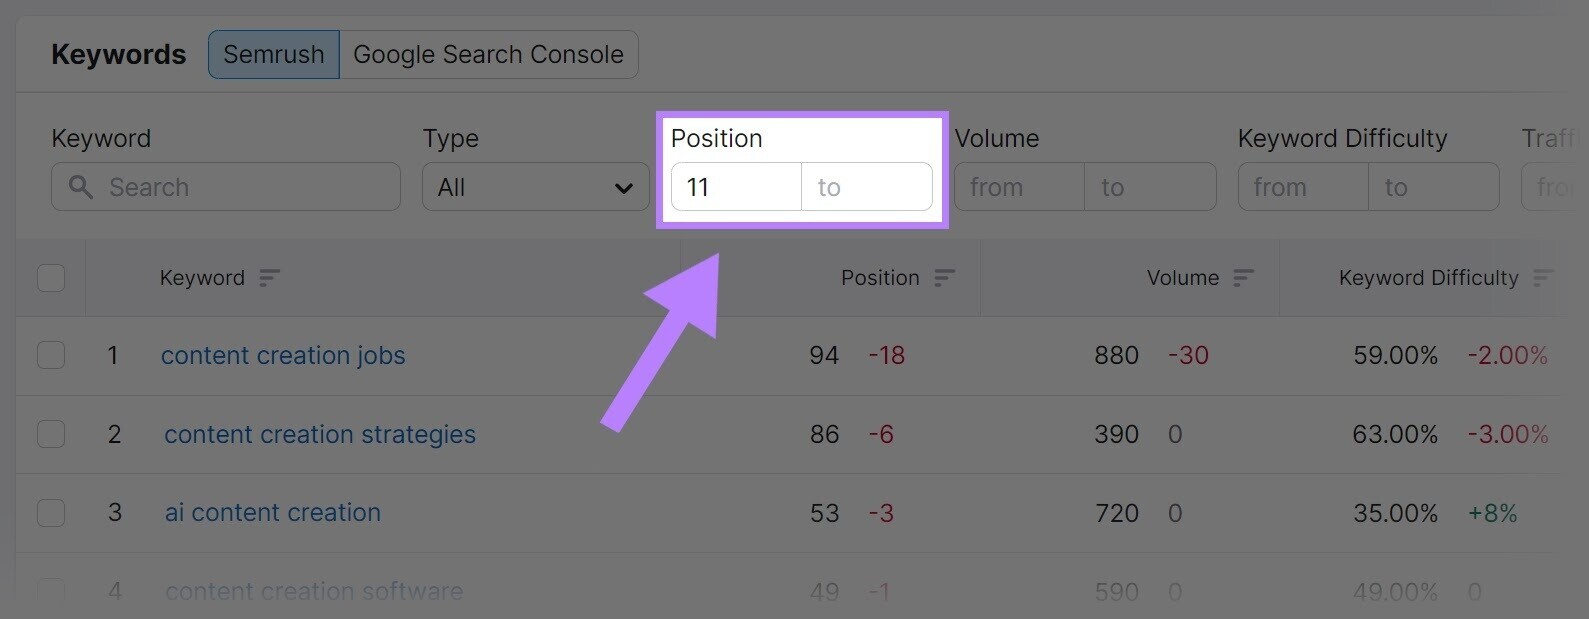Click the Position to field
1589x619 pixels.
coord(866,187)
